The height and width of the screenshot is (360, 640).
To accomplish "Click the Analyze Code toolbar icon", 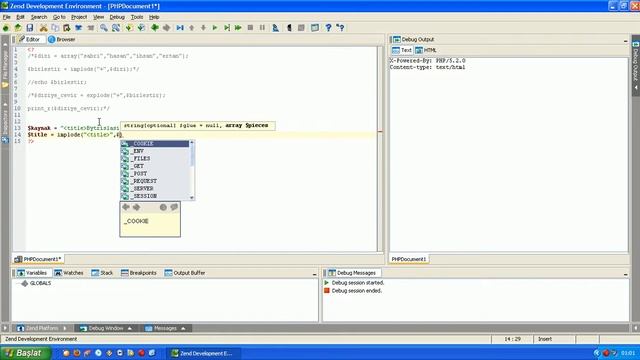I will (276, 28).
